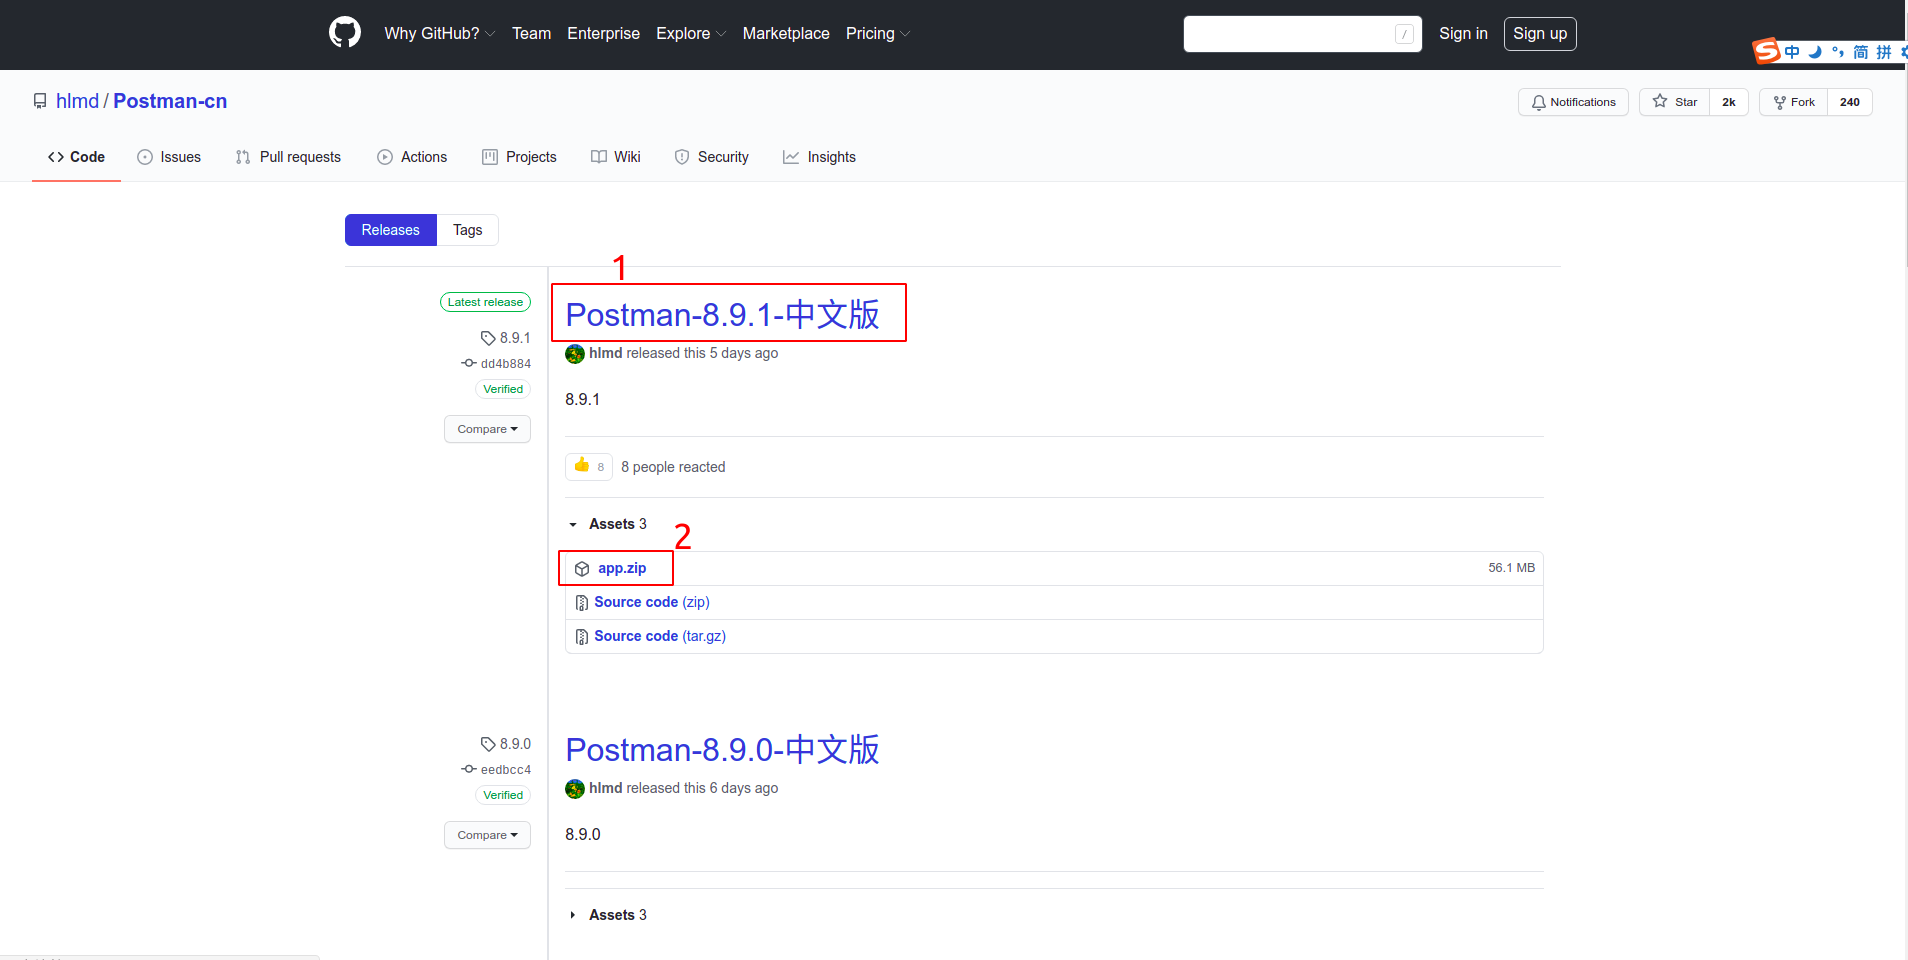This screenshot has height=960, width=1908.
Task: Open the Compare dropdown for release 8.9.1
Action: click(x=487, y=429)
